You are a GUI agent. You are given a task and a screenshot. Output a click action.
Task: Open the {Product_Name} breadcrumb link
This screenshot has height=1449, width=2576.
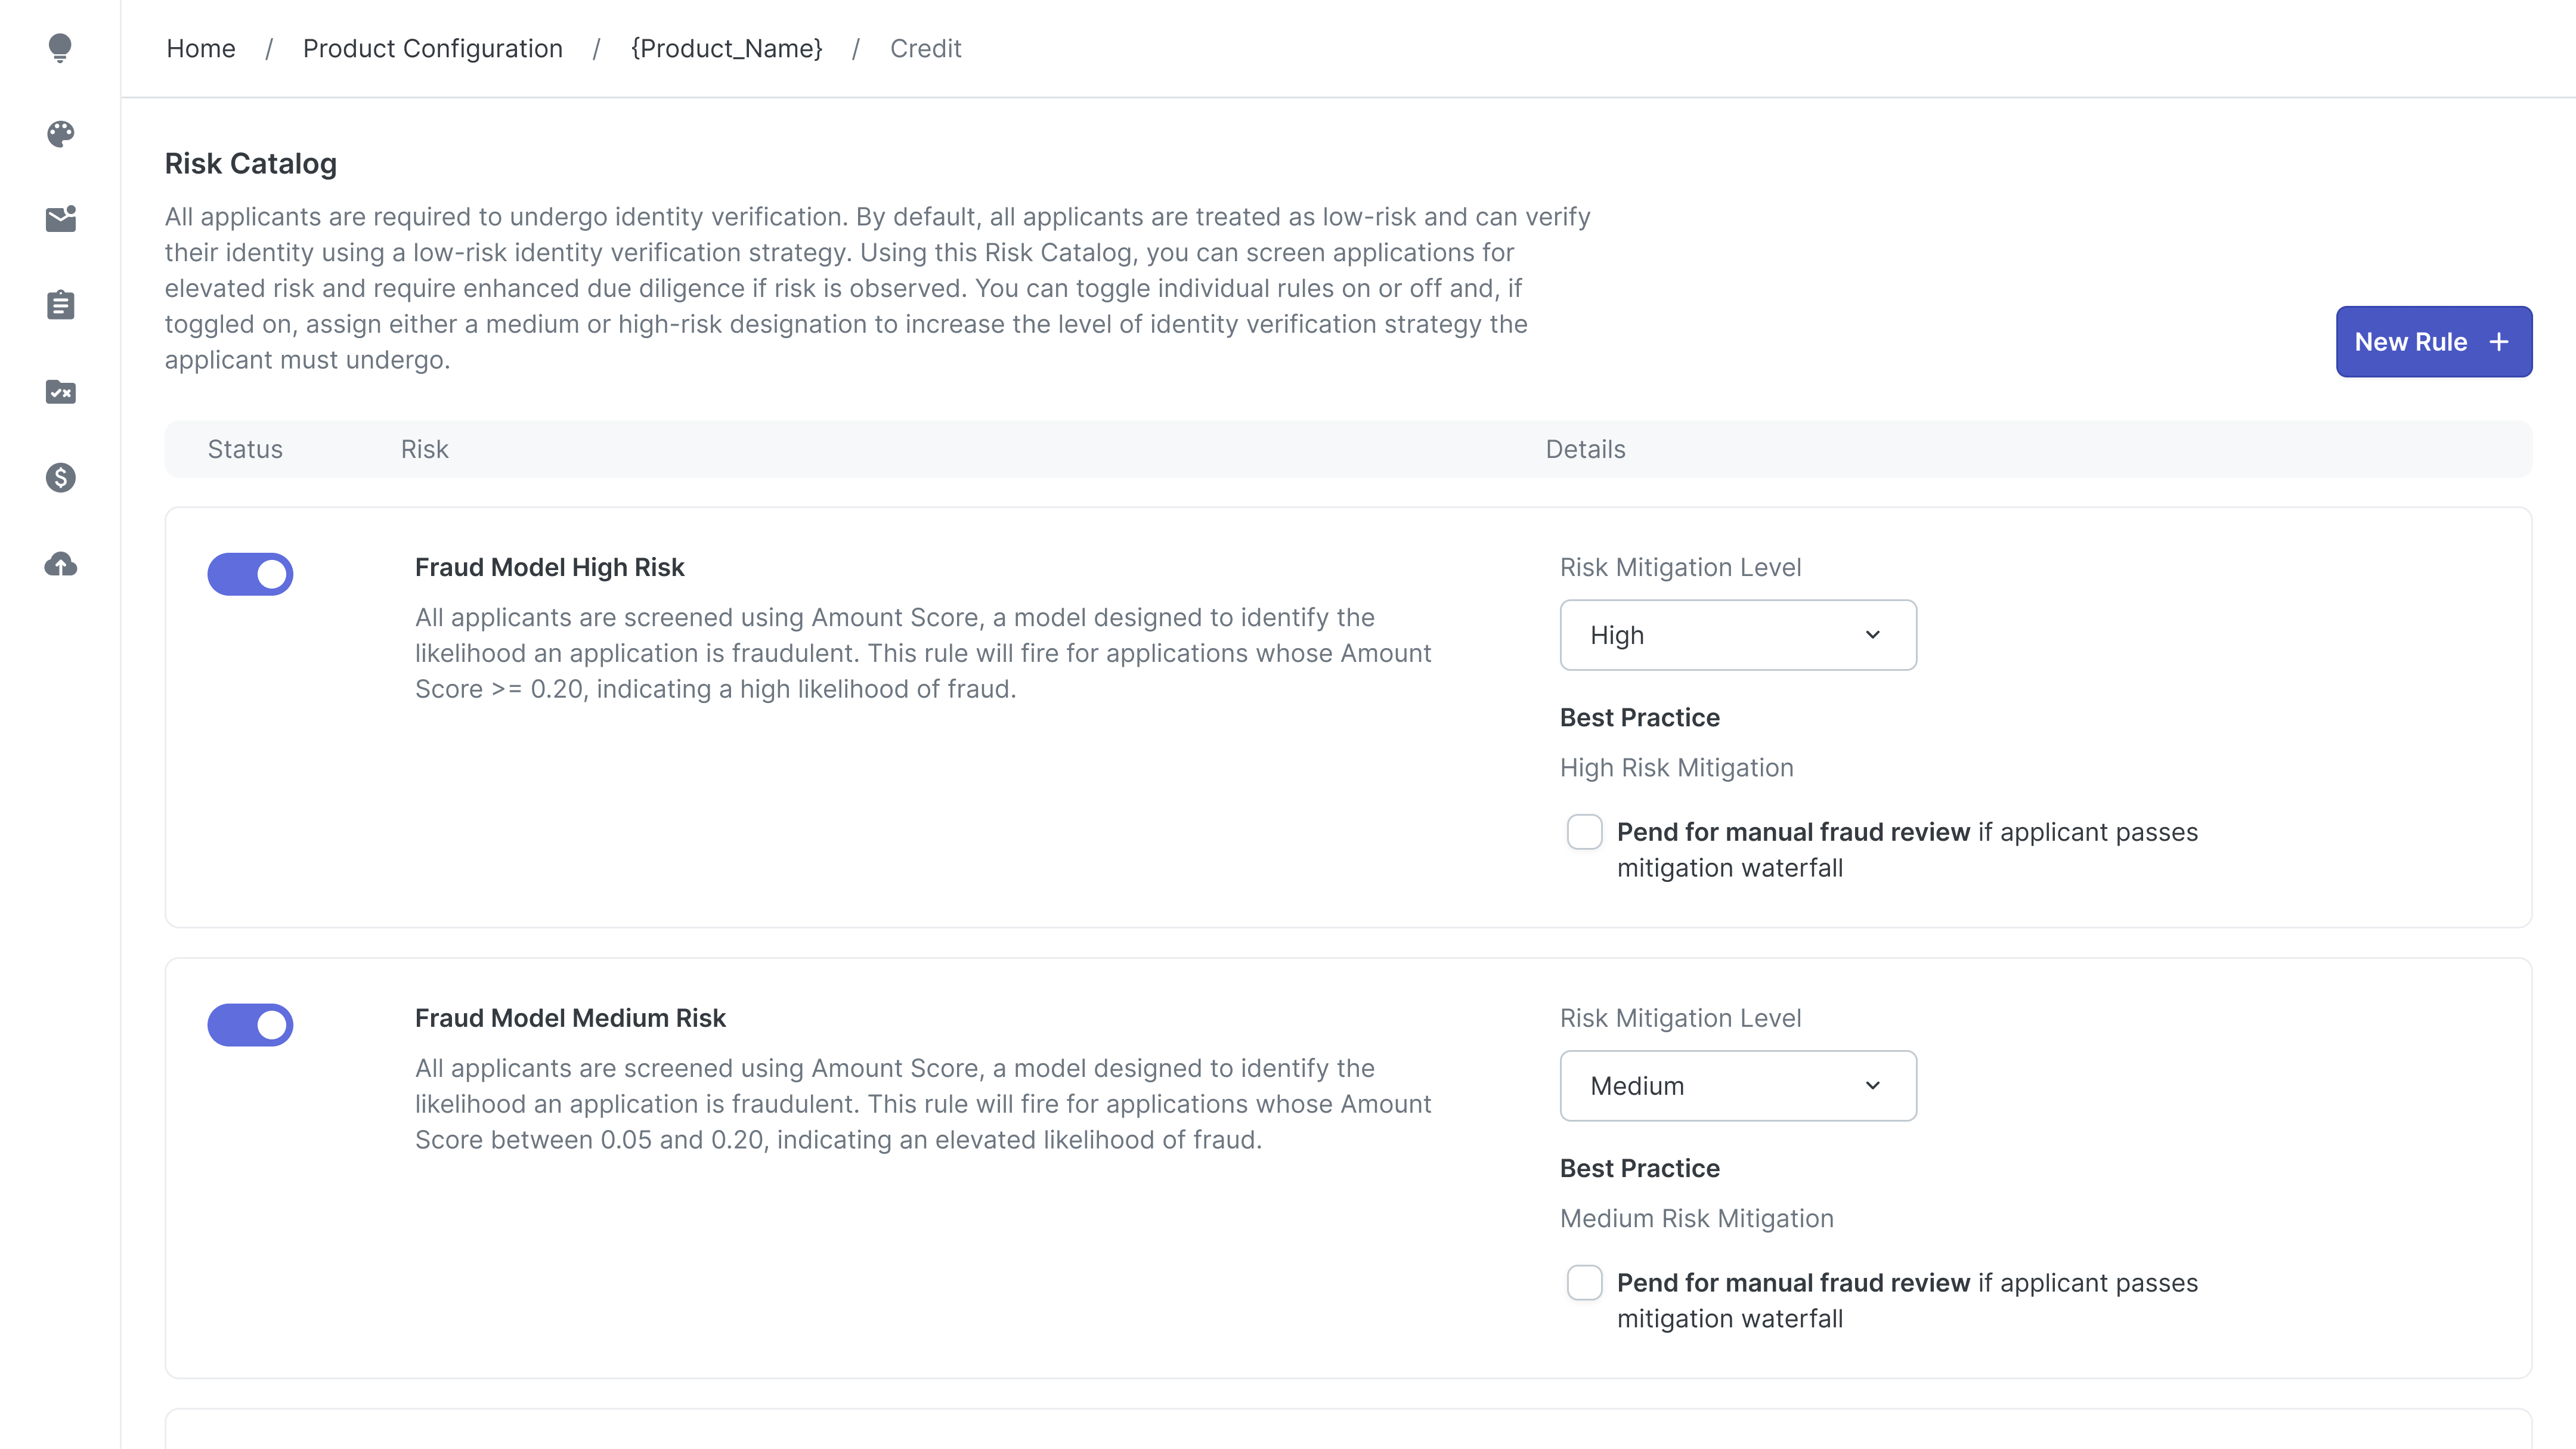pos(726,48)
